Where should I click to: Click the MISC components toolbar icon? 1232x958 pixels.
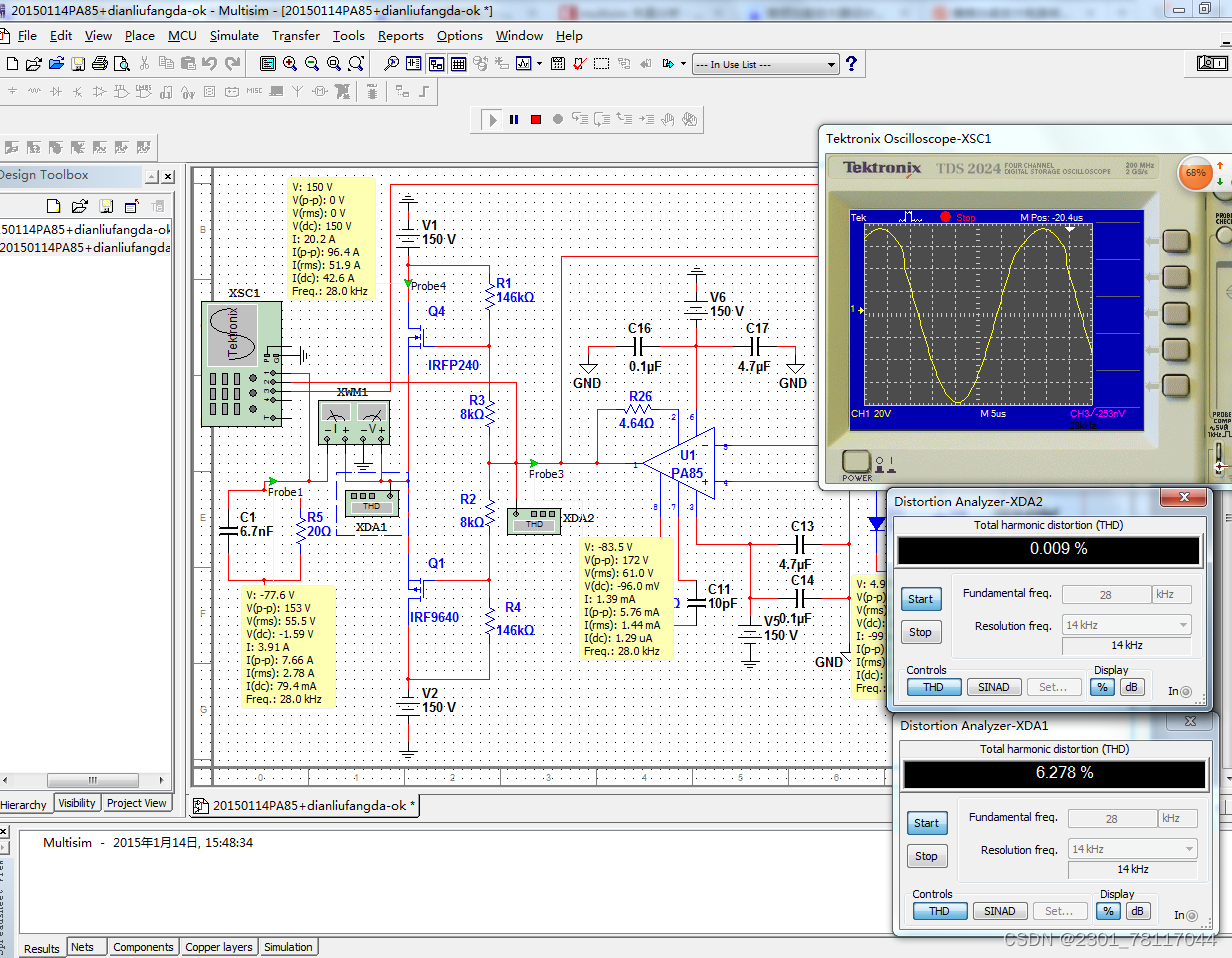[x=254, y=91]
